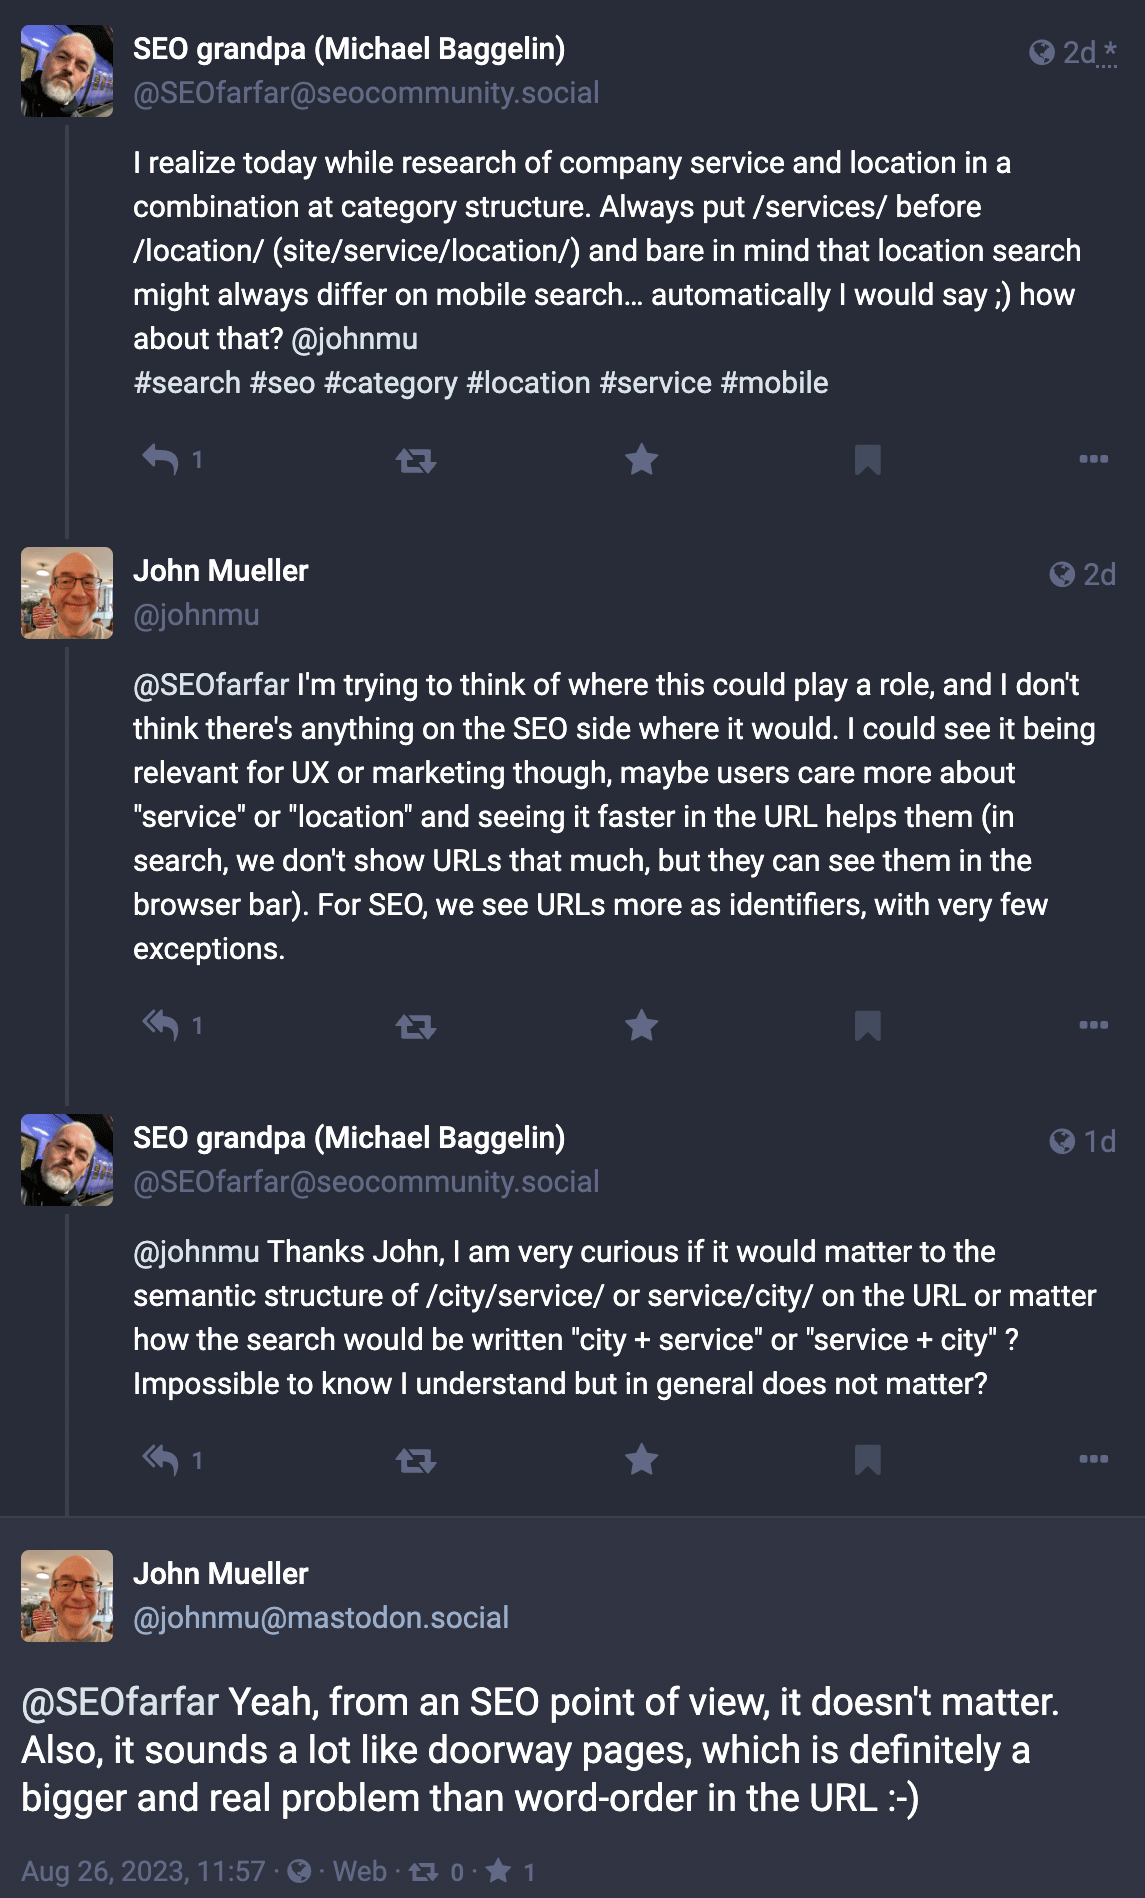Viewport: 1145px width, 1898px height.
Task: Bookmark the /city/service/ question post
Action: pyautogui.click(x=867, y=1460)
